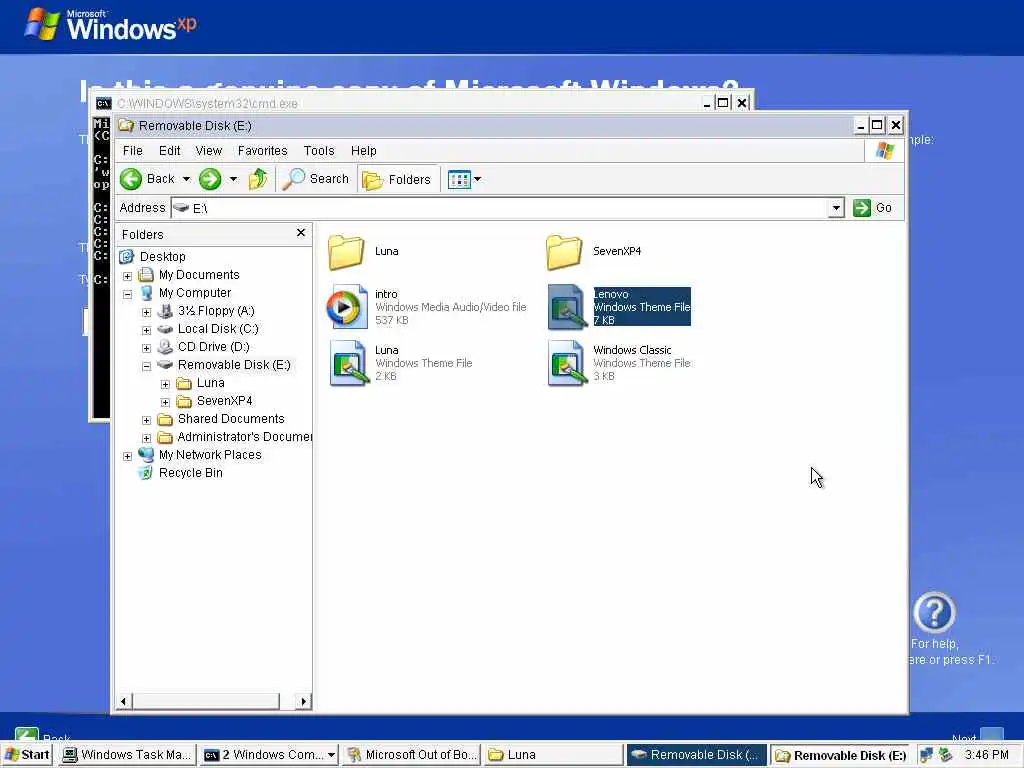Open the Edit menu
Viewport: 1024px width, 768px height.
pos(170,151)
